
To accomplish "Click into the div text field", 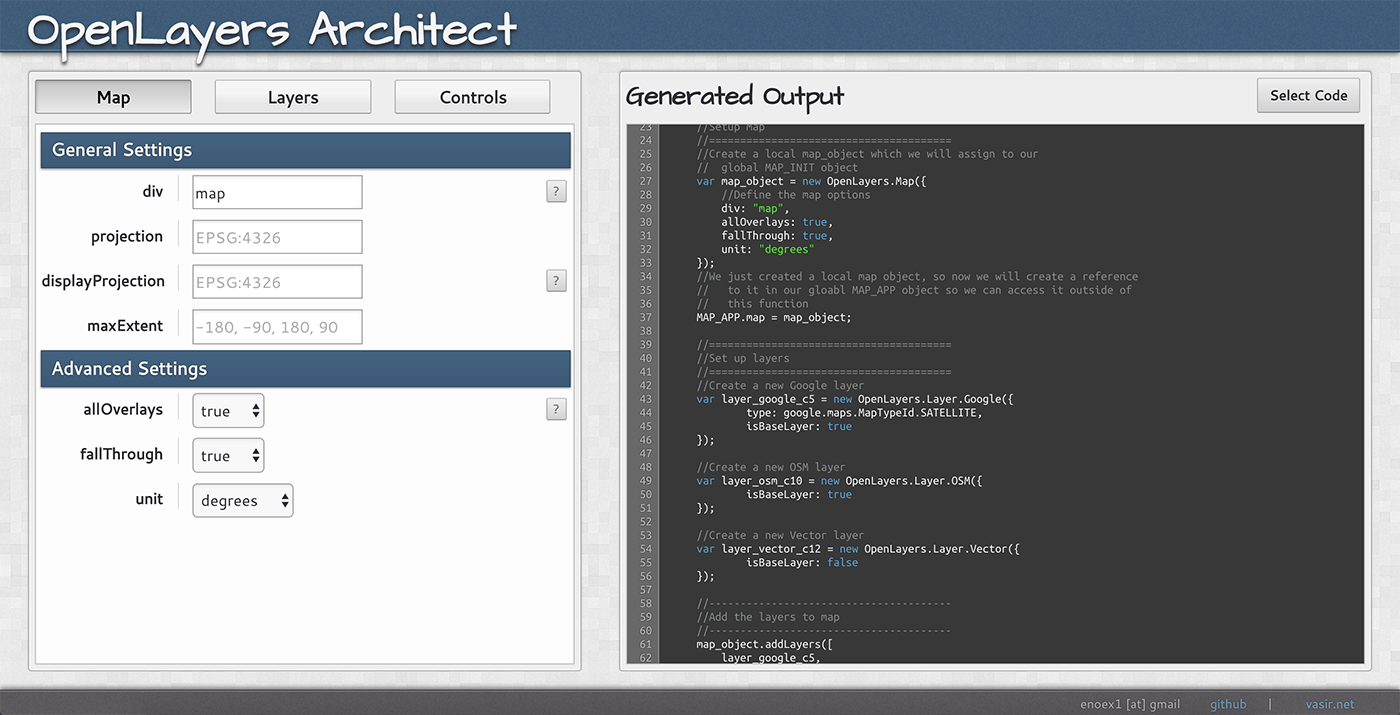I will [277, 193].
